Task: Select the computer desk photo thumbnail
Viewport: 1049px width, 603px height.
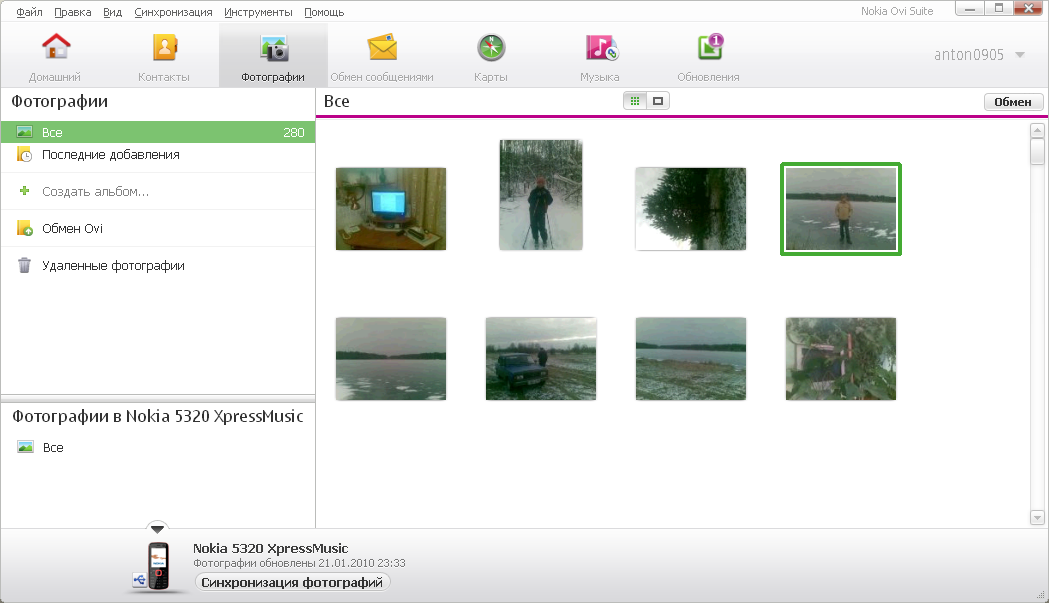Action: (391, 209)
